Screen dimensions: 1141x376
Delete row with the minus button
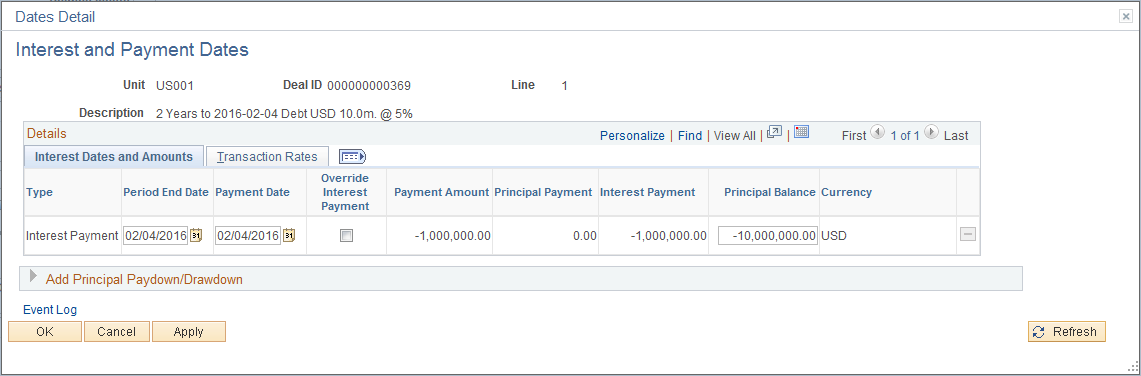click(968, 235)
